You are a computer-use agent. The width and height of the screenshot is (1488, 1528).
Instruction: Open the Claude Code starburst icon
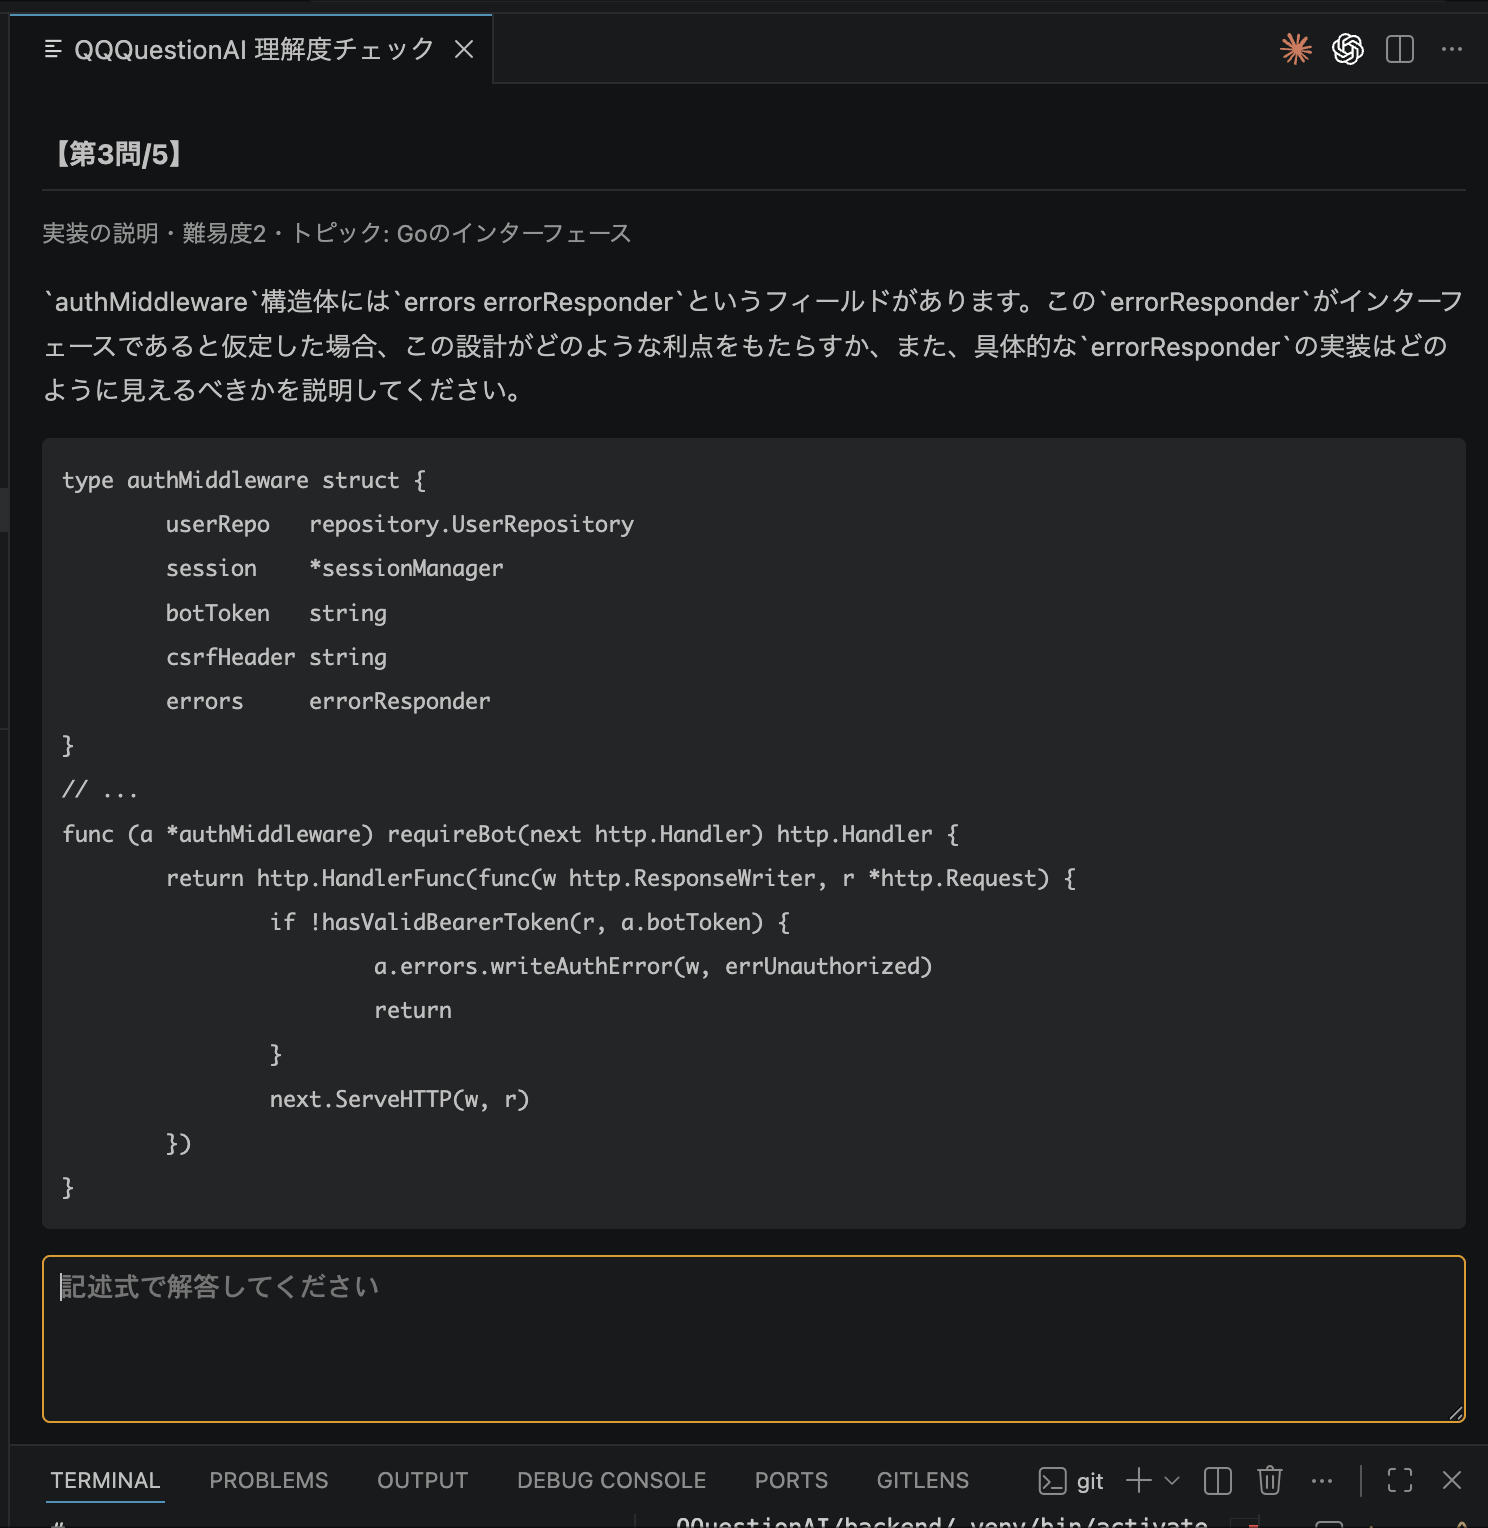(x=1296, y=49)
